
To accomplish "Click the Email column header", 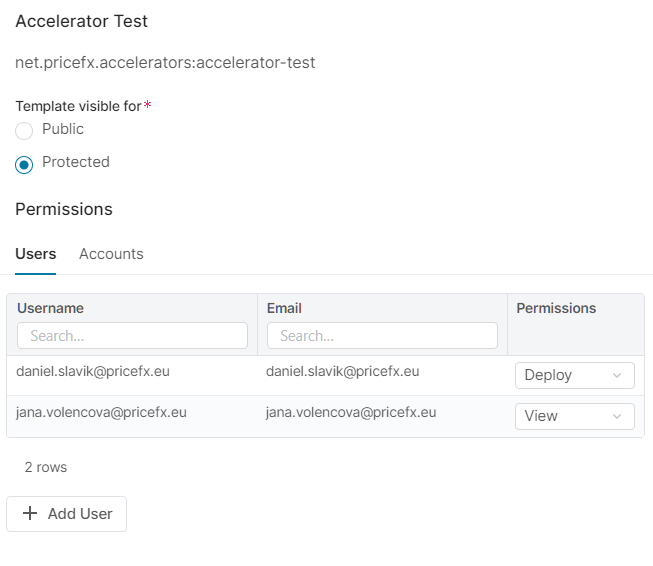I will pos(284,308).
